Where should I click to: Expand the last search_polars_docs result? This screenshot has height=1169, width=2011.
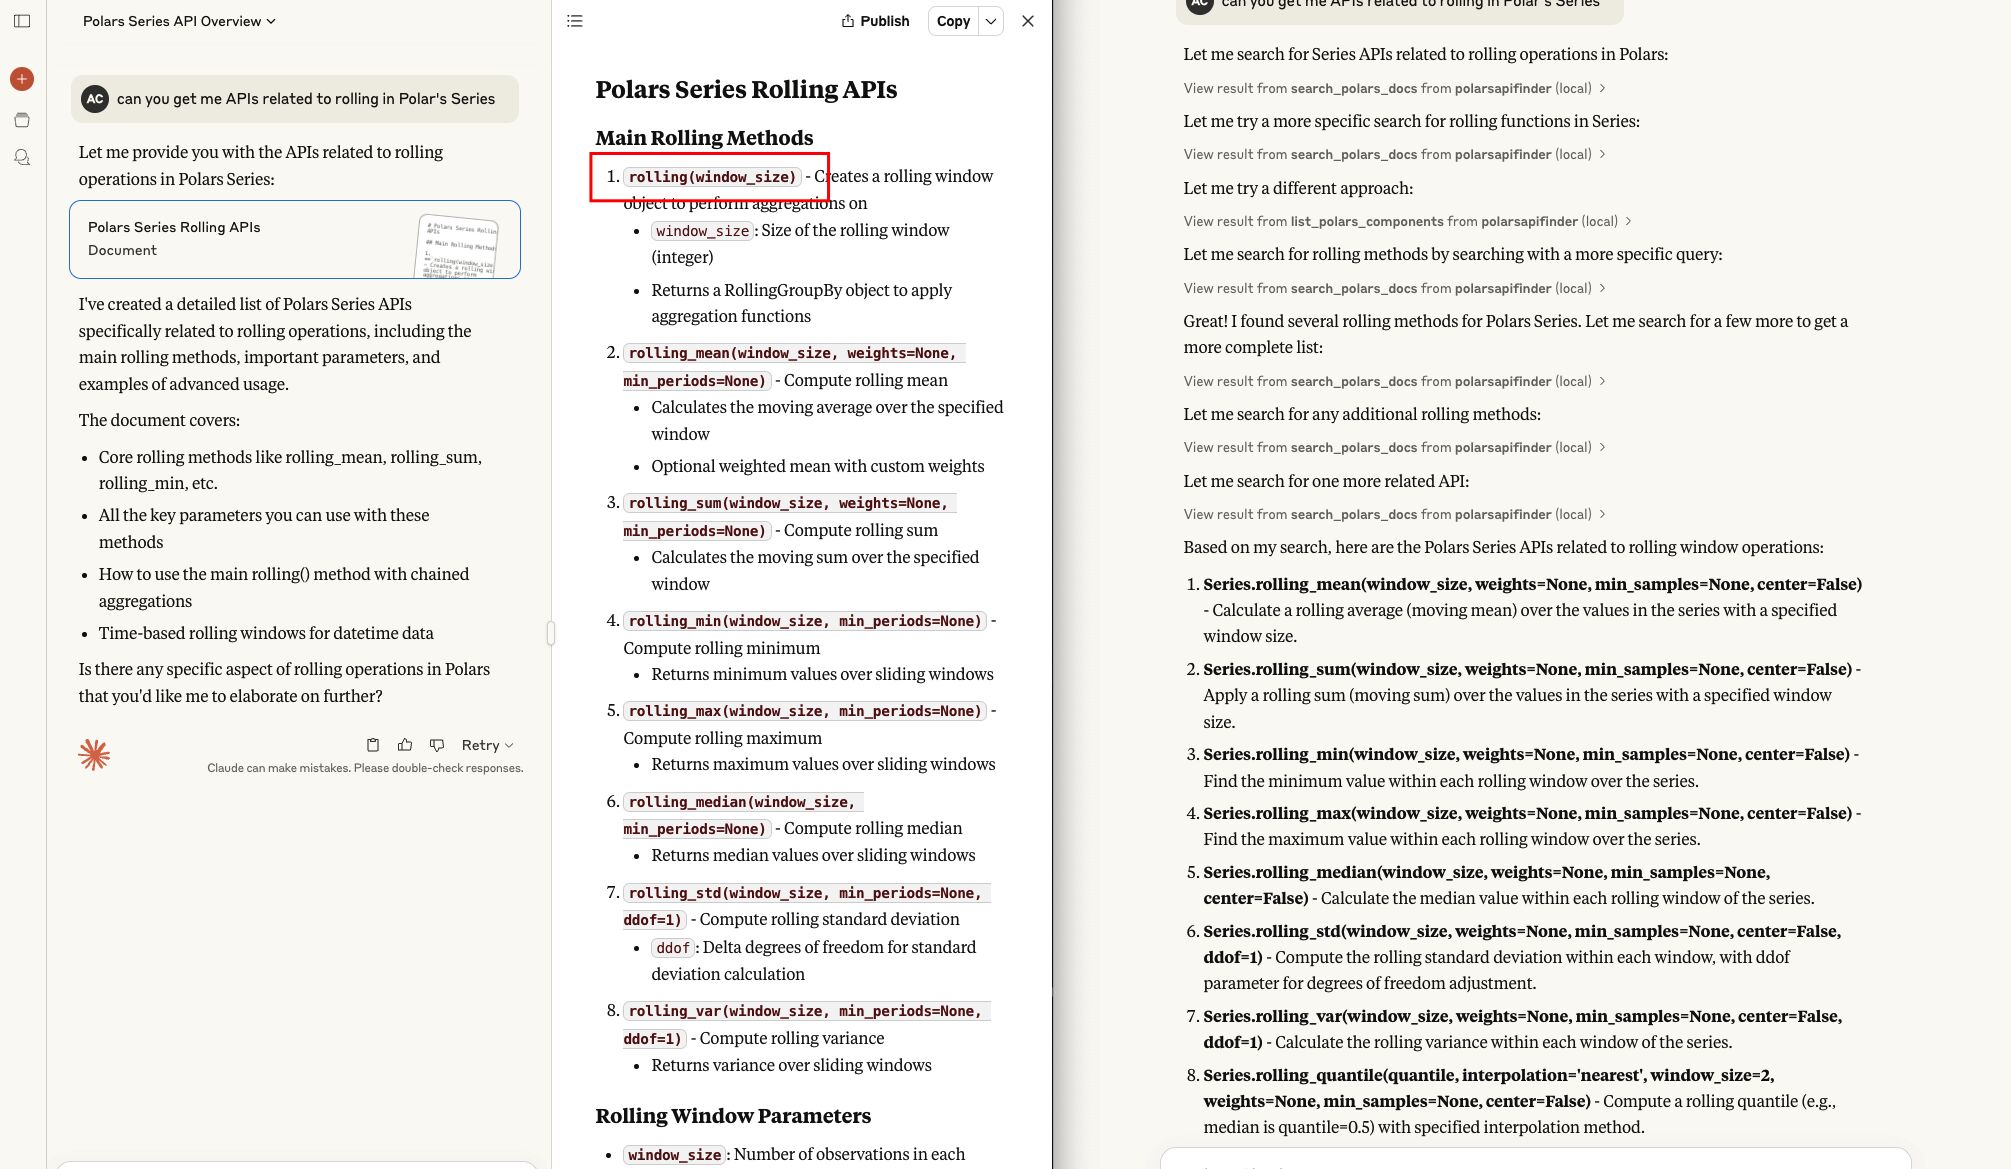pos(1394,514)
